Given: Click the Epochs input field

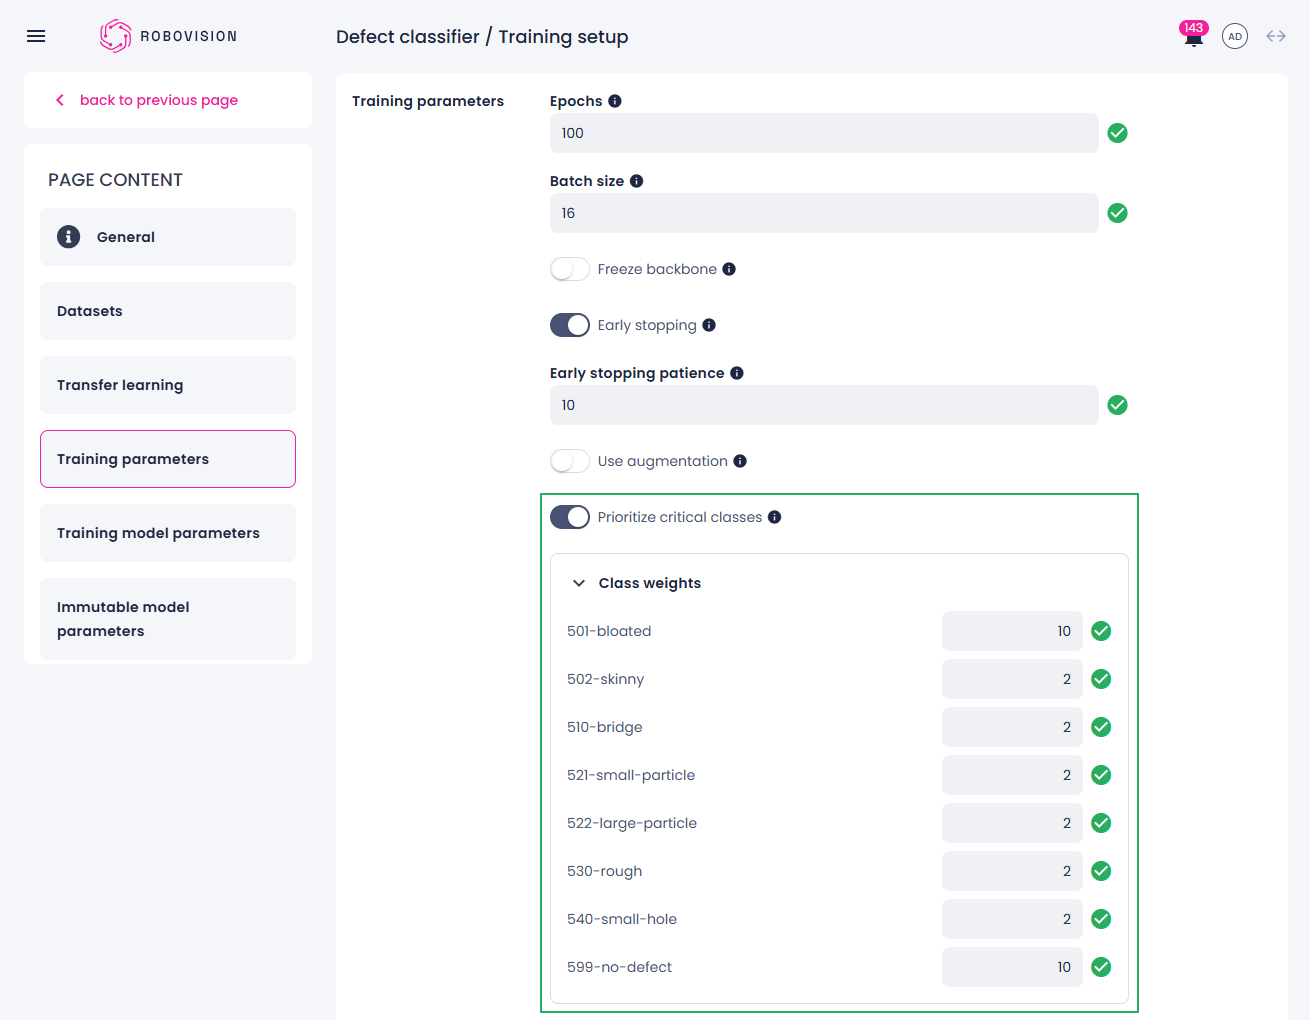Looking at the screenshot, I should pos(824,133).
